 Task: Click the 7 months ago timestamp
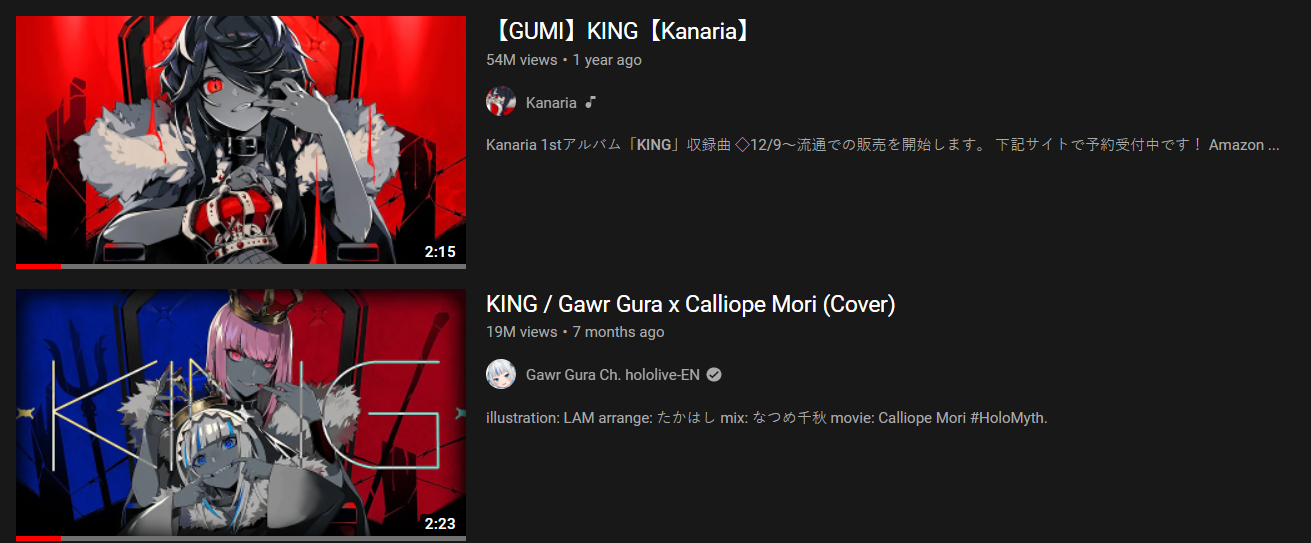618,332
